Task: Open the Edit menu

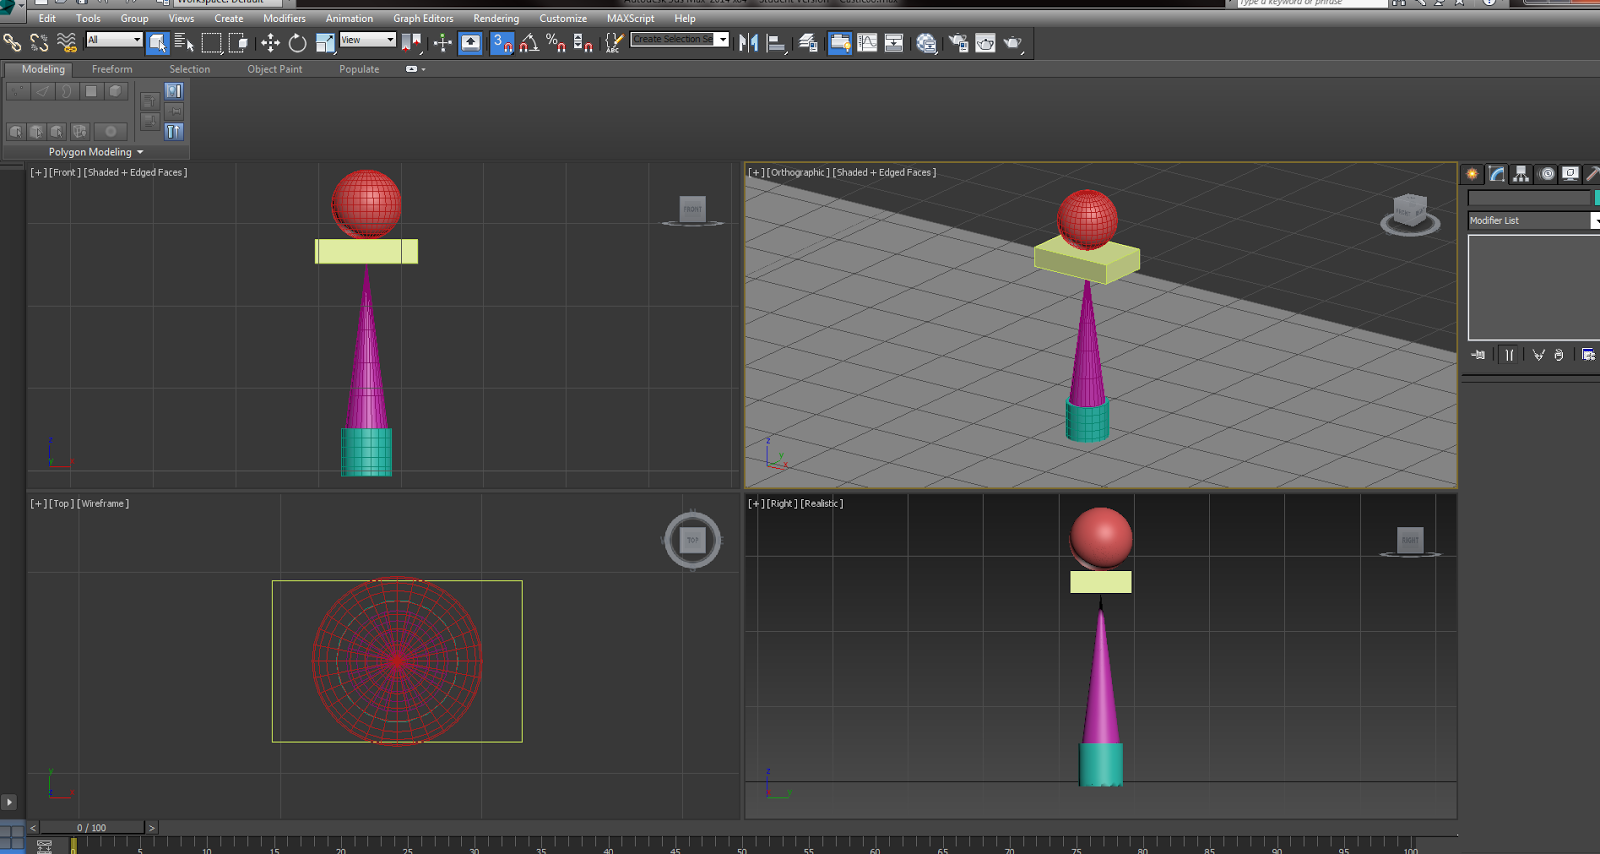Action: pos(47,18)
